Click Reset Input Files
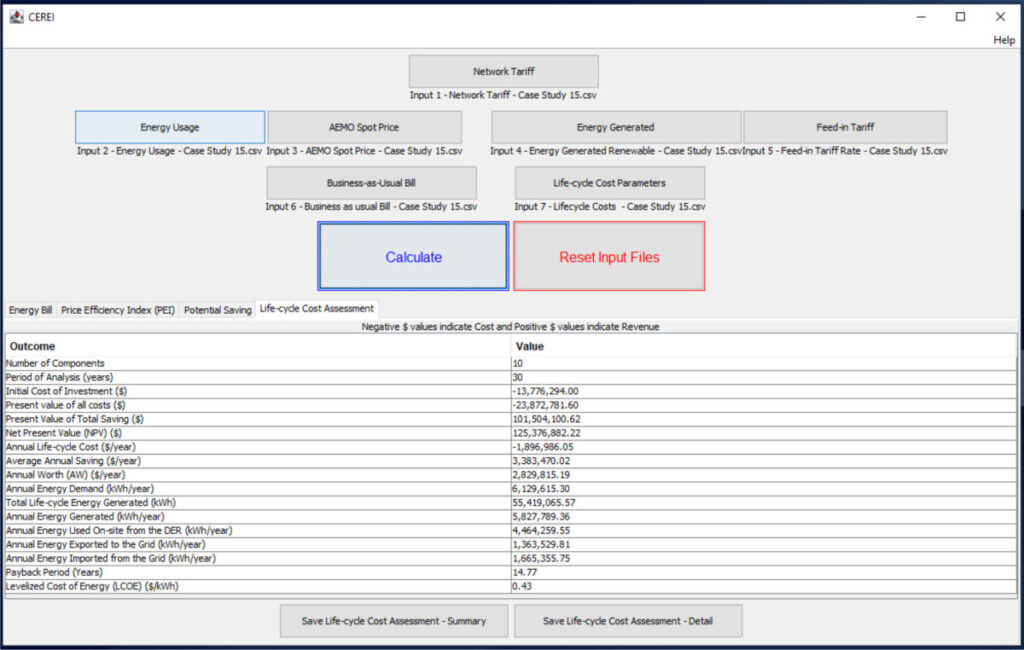The width and height of the screenshot is (1024, 650). (609, 257)
